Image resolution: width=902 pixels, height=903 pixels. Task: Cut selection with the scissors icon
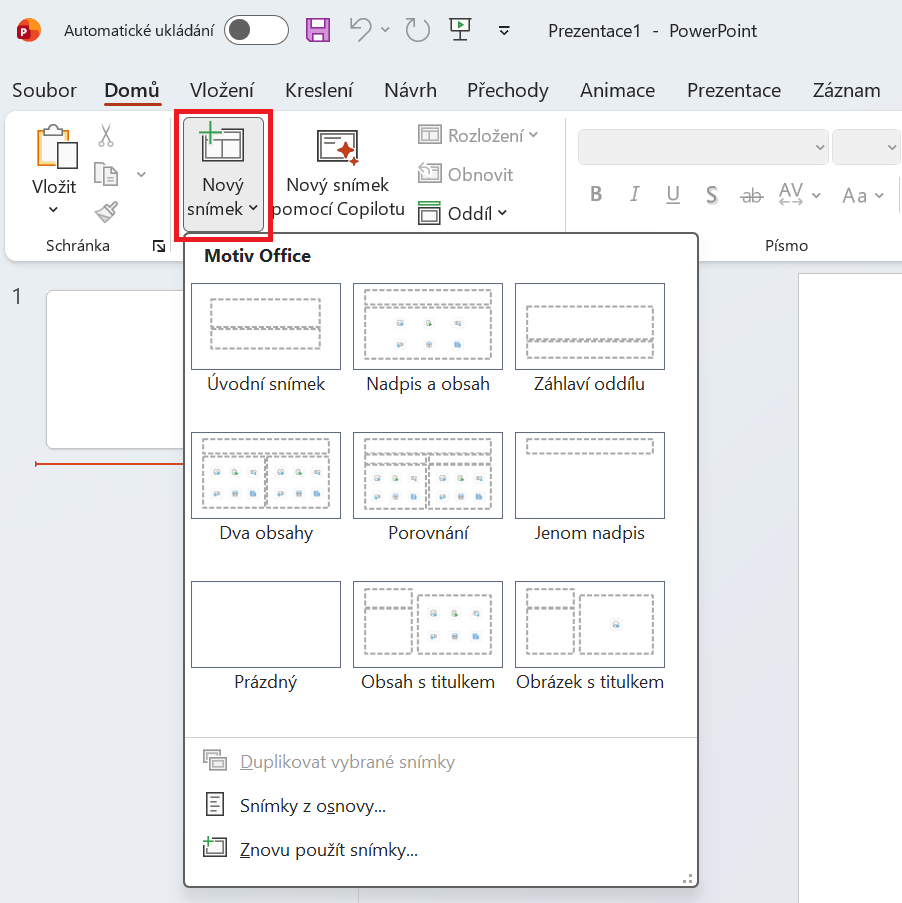[x=106, y=135]
